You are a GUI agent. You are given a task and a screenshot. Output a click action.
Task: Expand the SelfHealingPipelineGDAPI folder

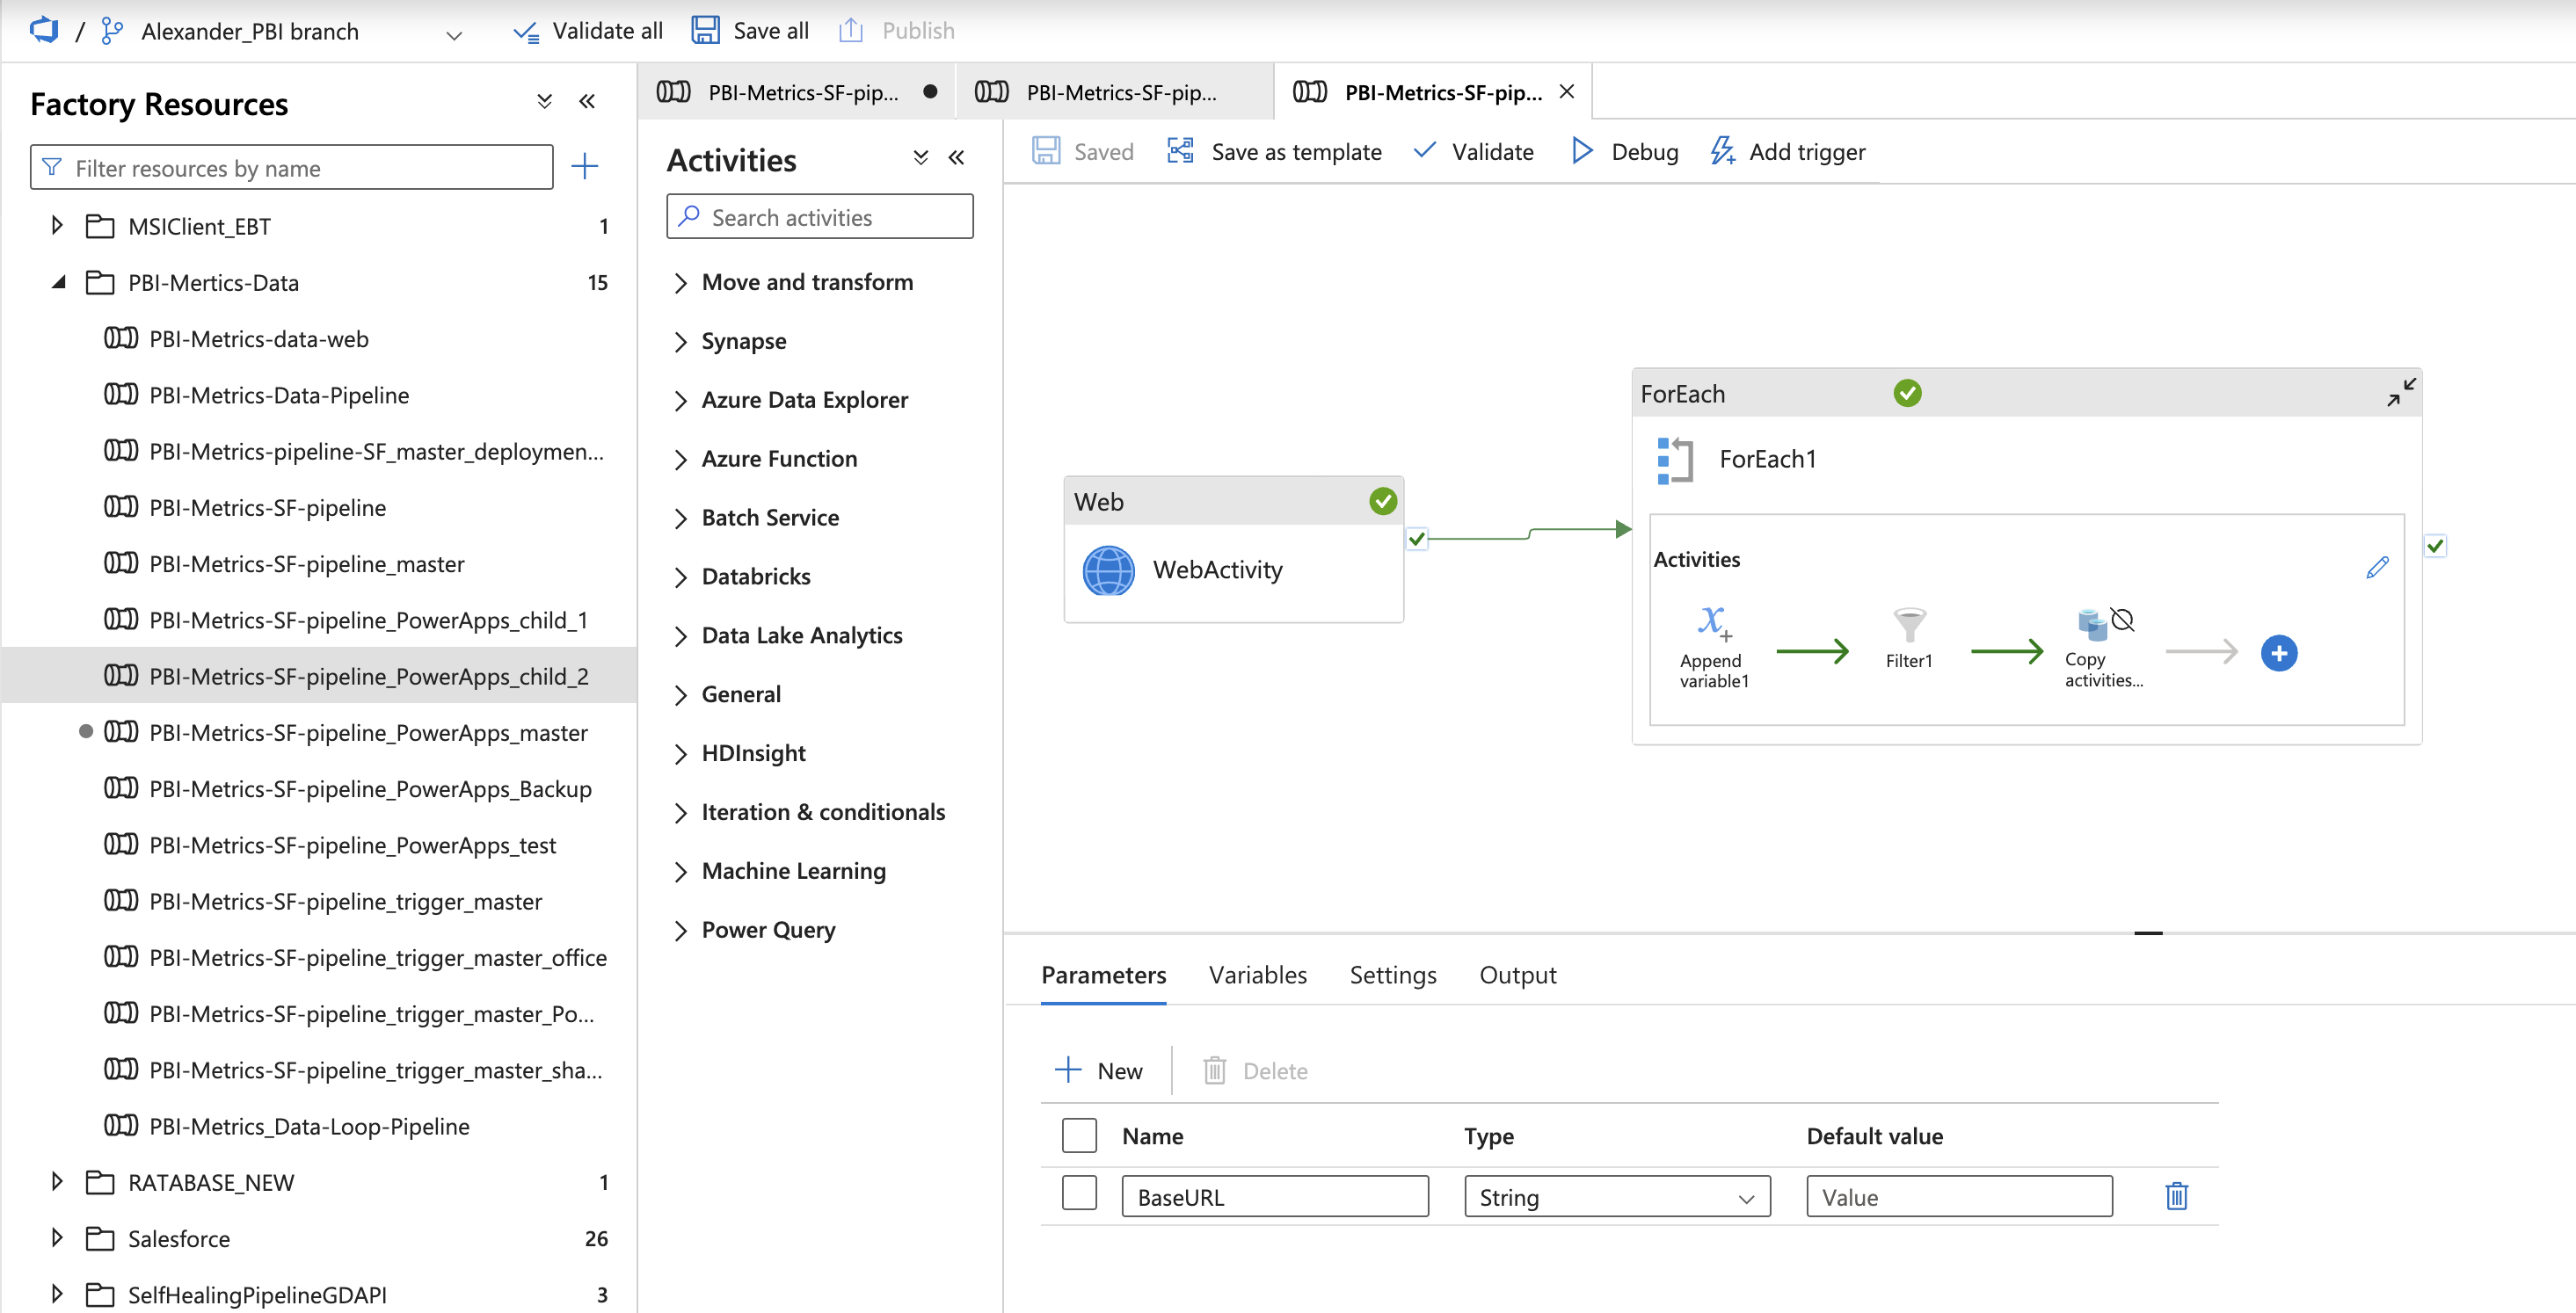(57, 1294)
